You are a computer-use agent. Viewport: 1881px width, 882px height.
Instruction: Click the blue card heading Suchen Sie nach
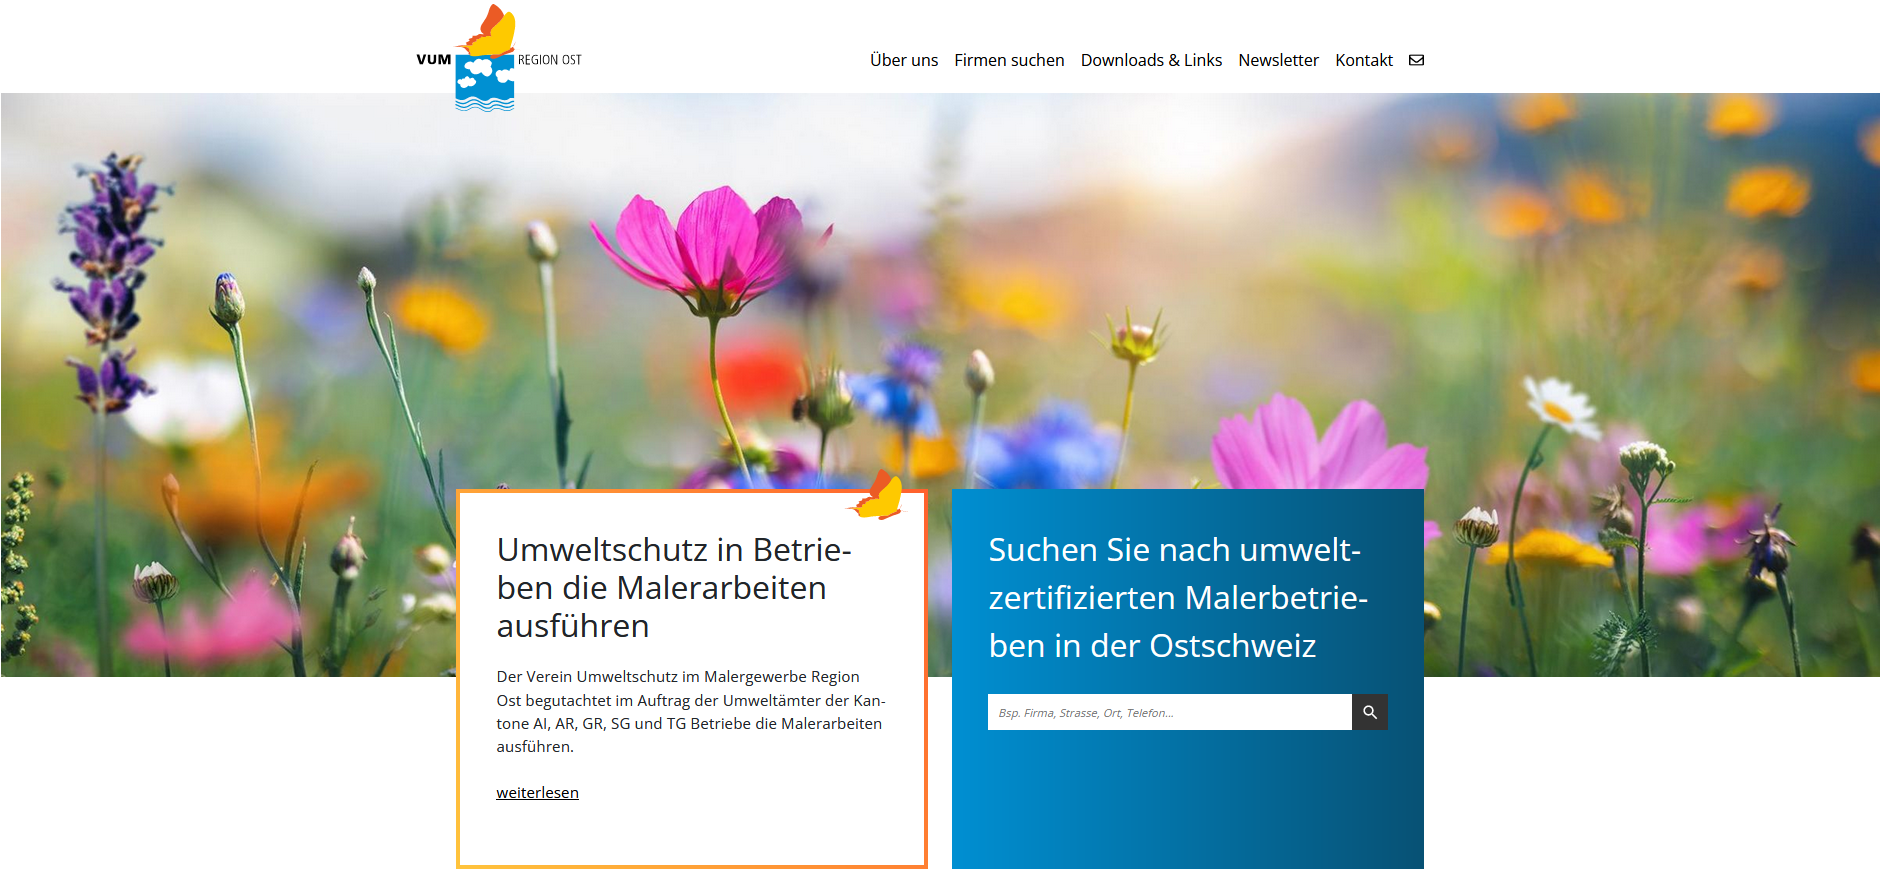[1177, 597]
